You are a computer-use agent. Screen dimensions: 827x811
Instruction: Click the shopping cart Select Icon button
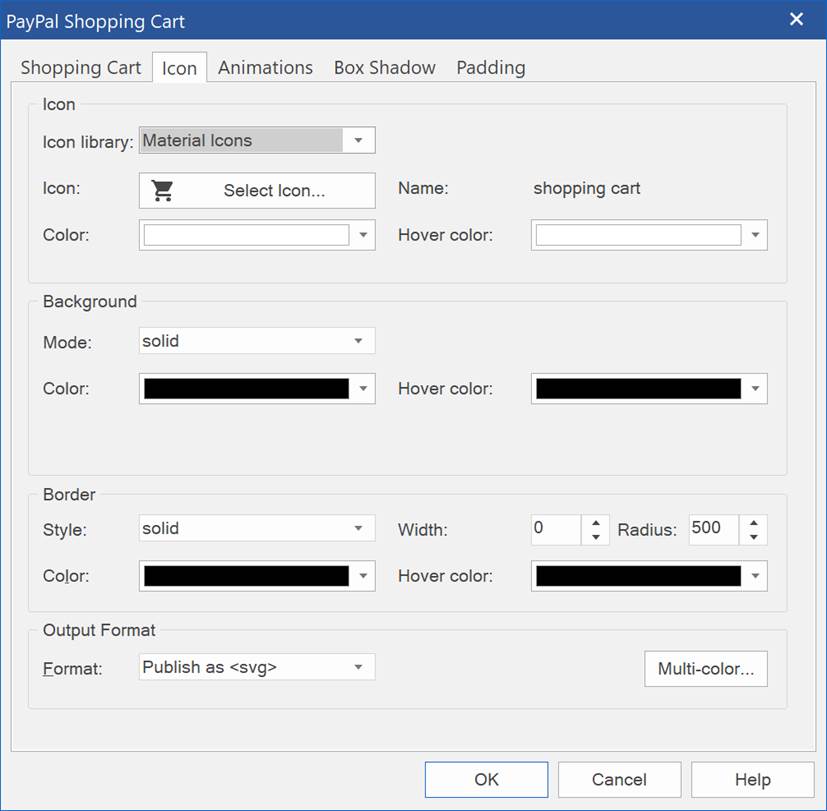tap(257, 191)
